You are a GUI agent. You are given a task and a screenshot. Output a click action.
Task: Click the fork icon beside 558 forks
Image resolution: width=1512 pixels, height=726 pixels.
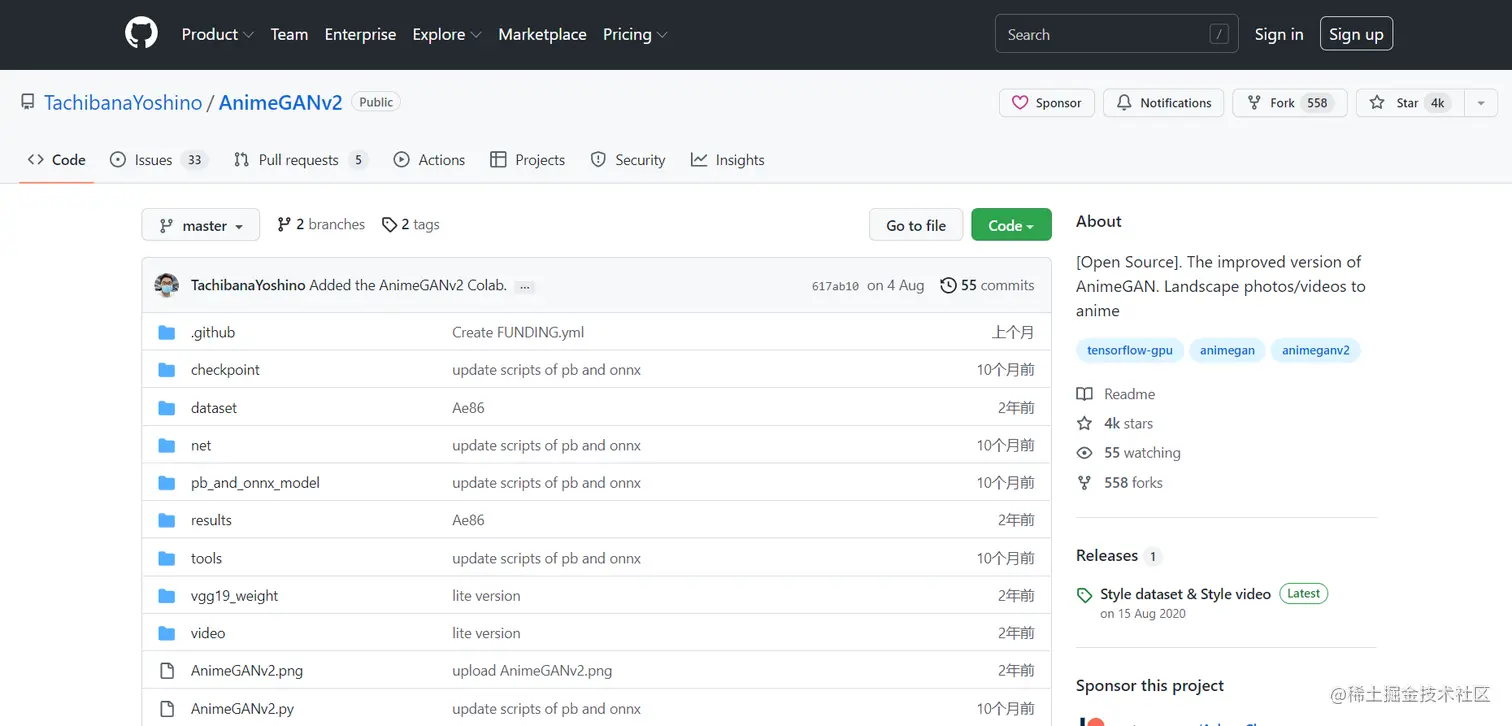[x=1084, y=483]
